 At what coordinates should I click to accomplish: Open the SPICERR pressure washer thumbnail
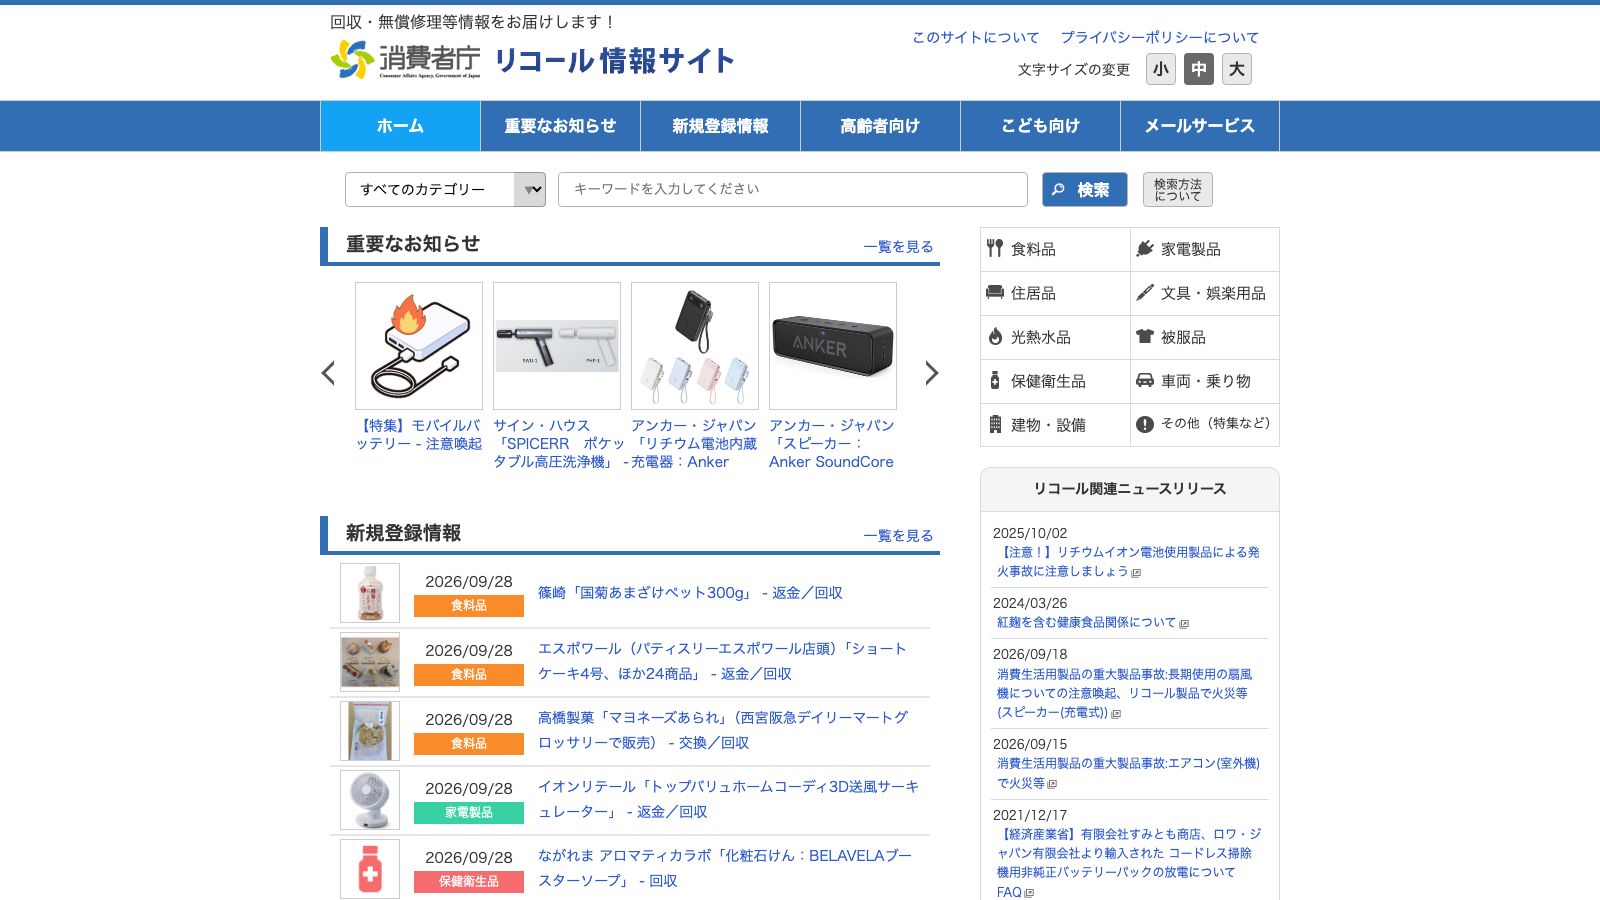(557, 346)
